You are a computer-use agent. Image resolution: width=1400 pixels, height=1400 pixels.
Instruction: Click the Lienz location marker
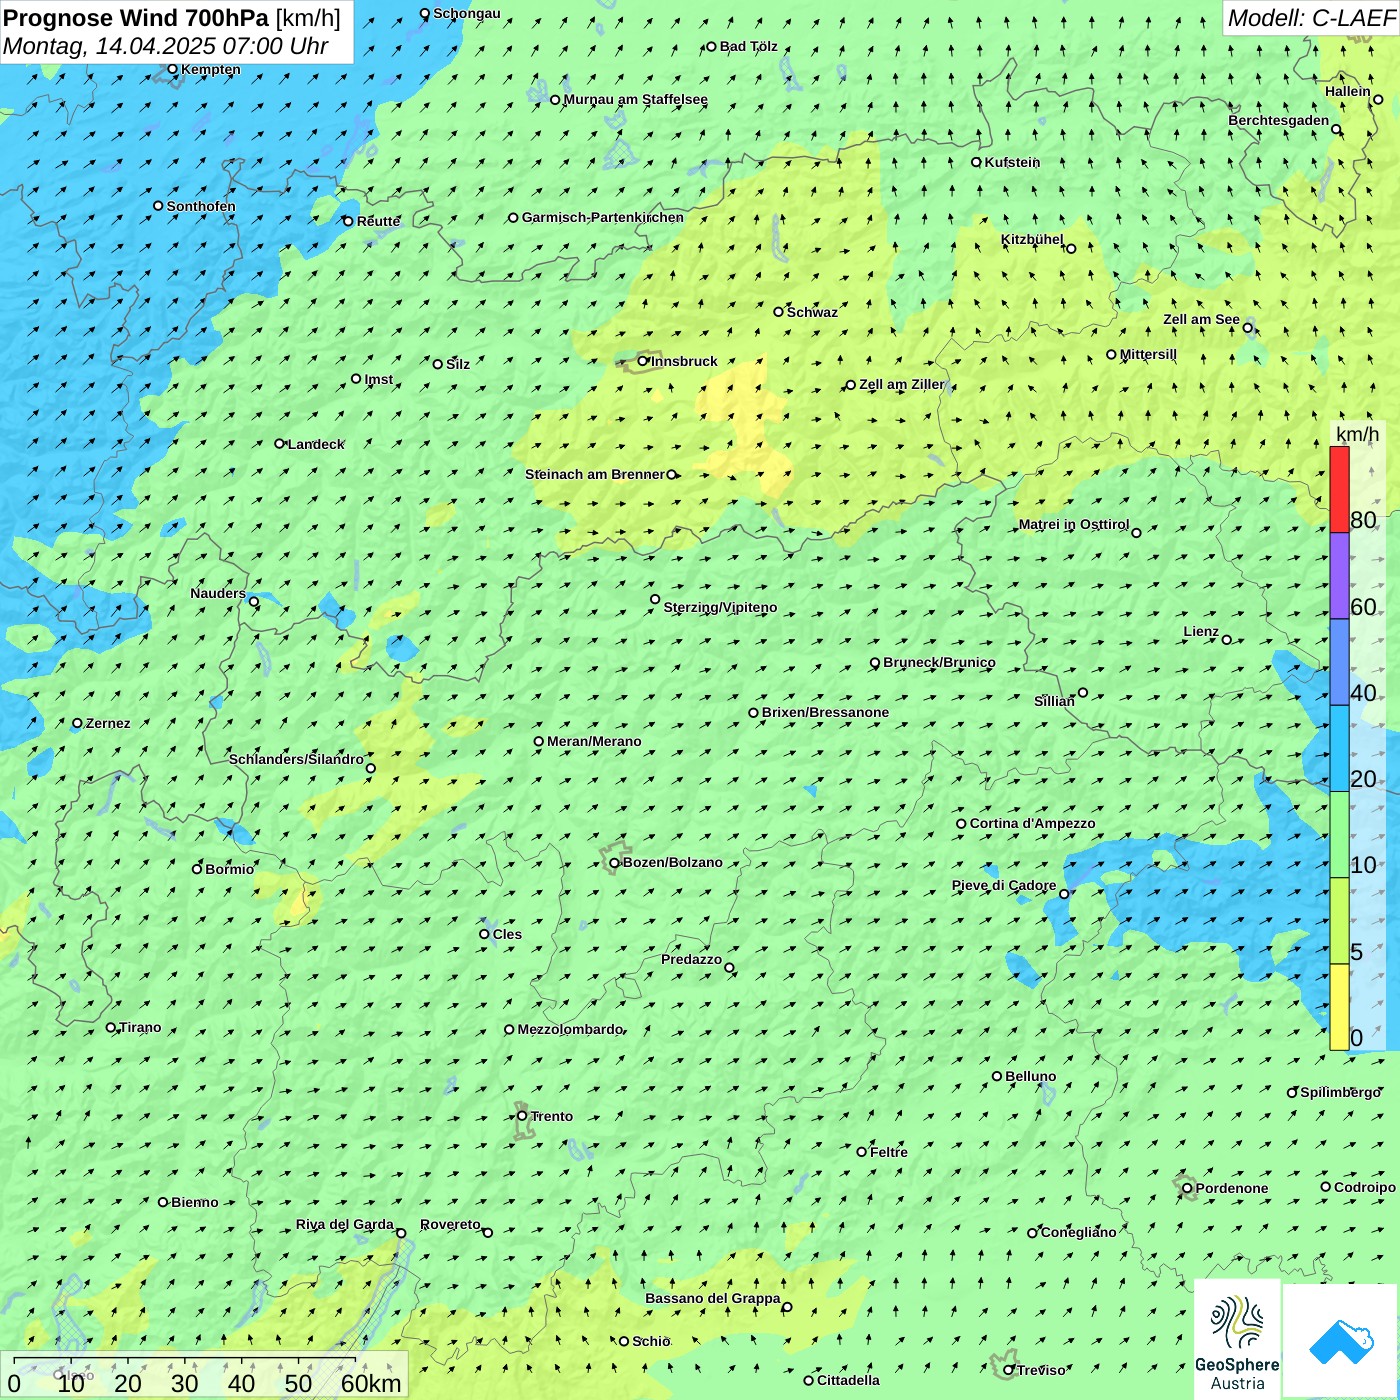[1227, 640]
